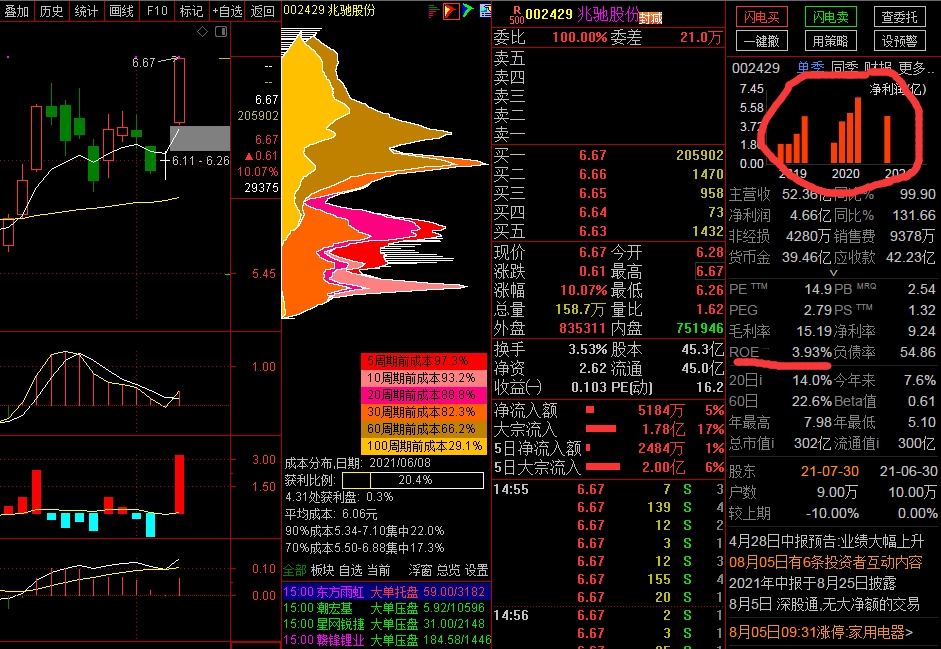Open the 2021年中报于8月25日披露 notice
Screen dimensions: 941x649
(813, 584)
